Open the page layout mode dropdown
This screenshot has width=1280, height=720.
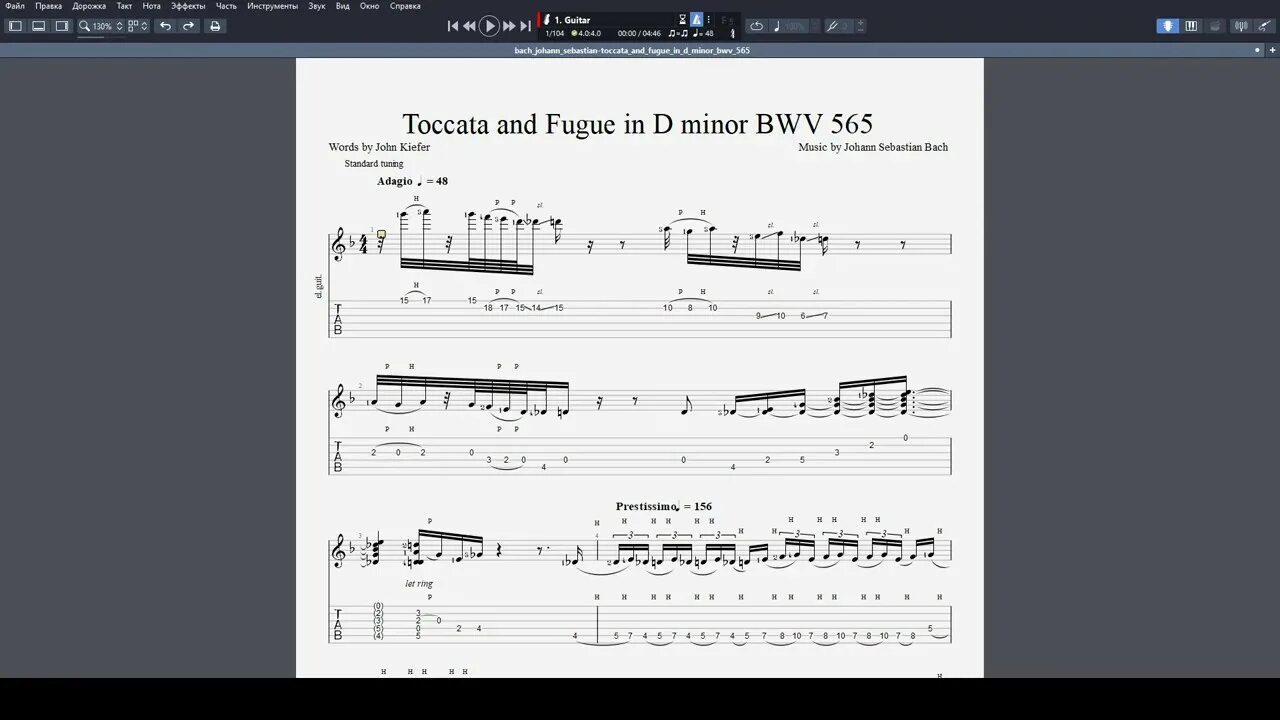(139, 26)
